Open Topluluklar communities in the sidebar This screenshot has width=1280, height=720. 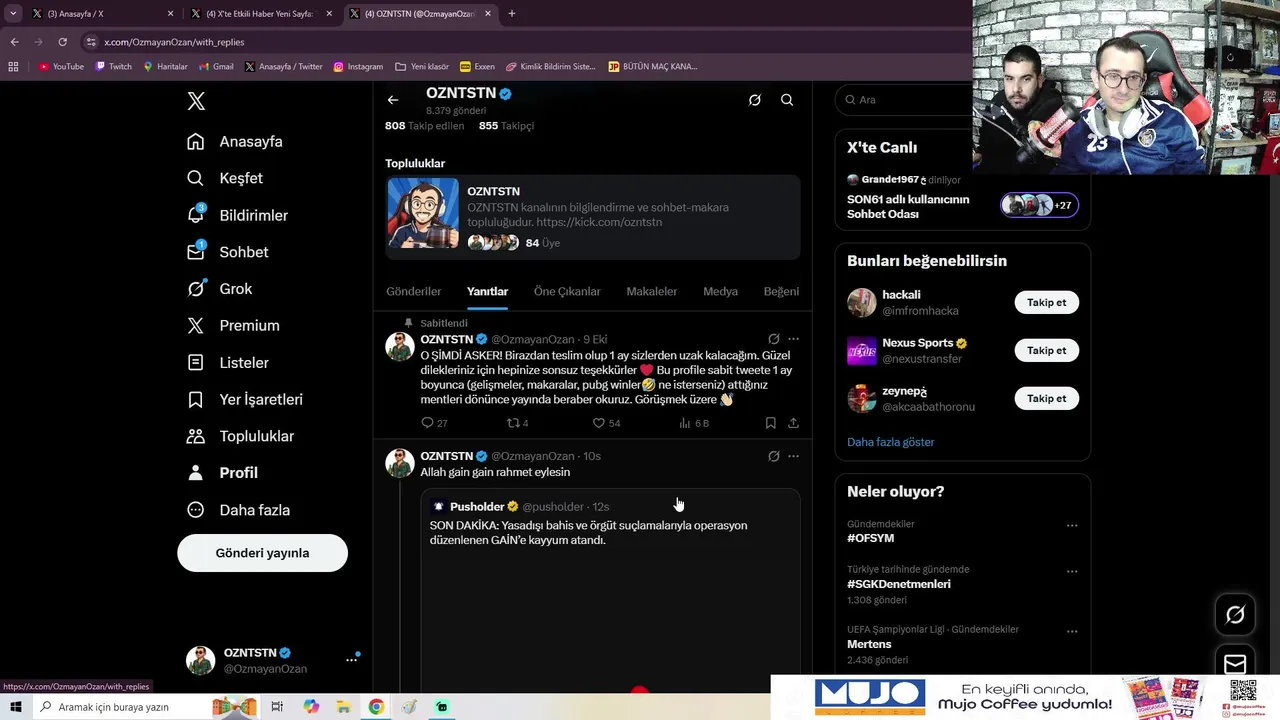[241, 436]
